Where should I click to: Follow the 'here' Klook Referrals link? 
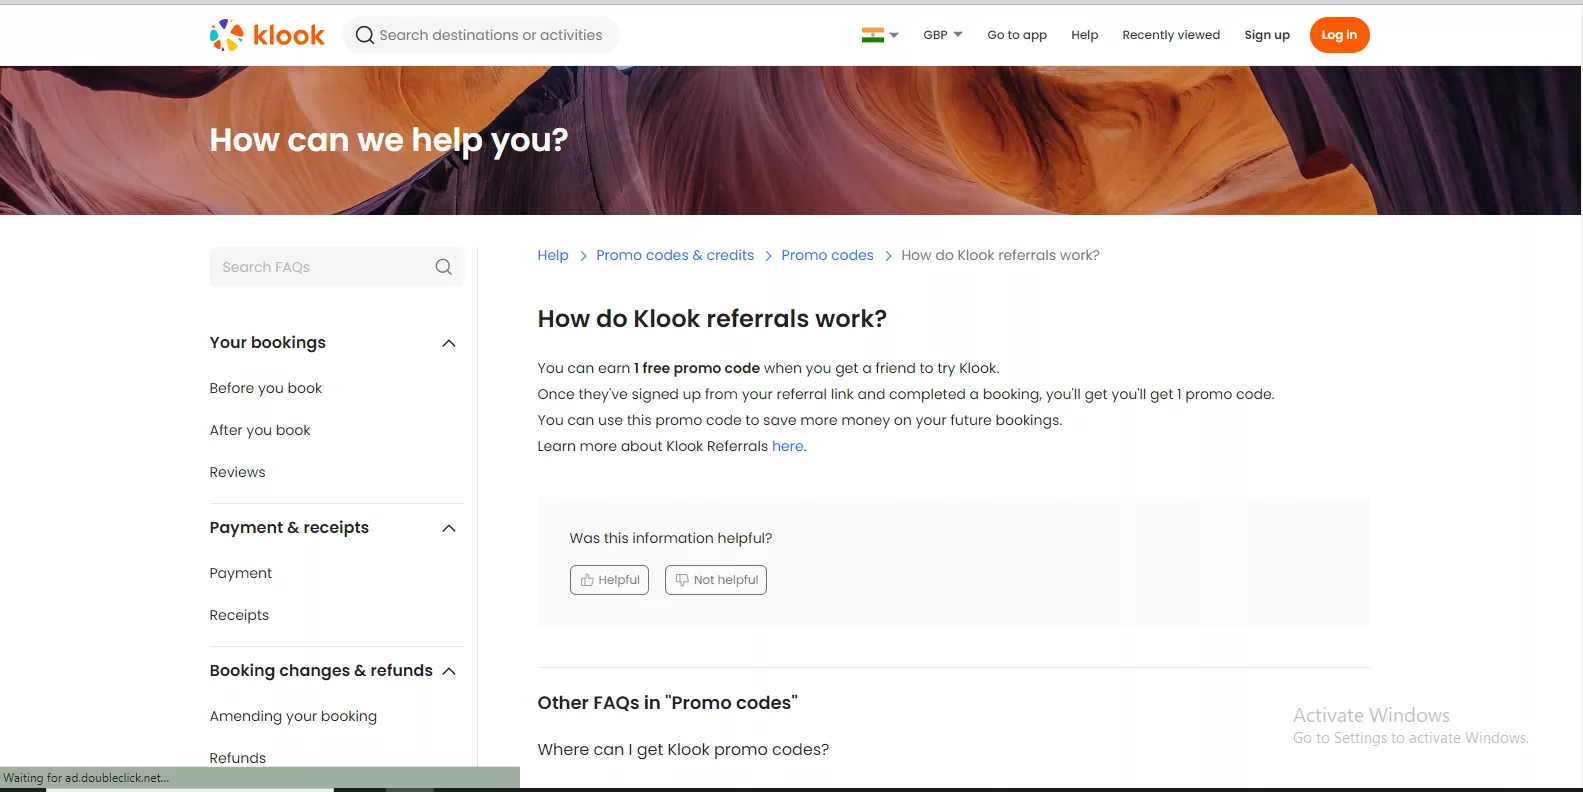(x=788, y=446)
